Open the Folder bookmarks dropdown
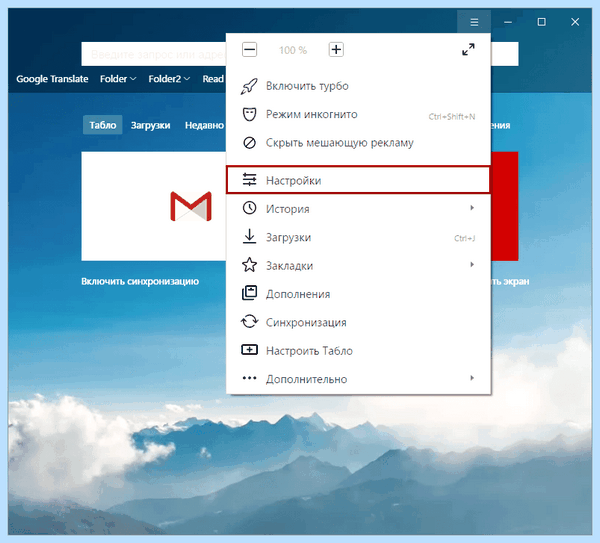The image size is (600, 543). [118, 79]
